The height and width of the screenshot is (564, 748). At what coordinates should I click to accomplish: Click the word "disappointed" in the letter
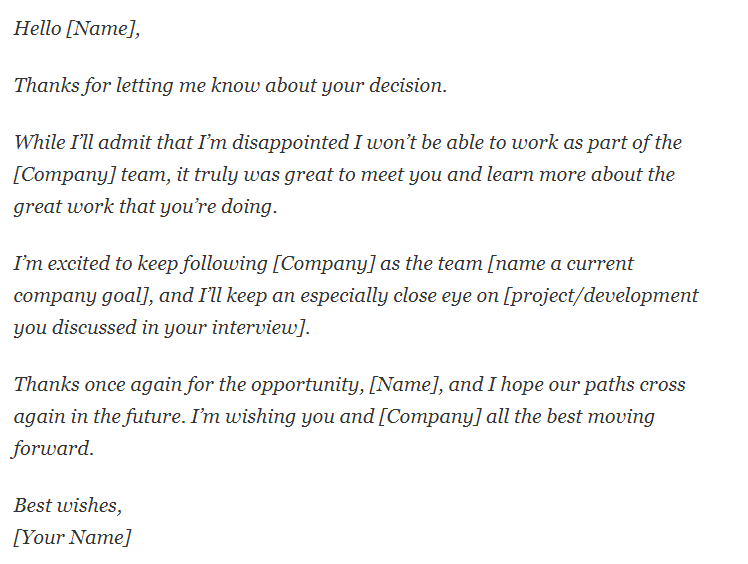click(x=291, y=143)
